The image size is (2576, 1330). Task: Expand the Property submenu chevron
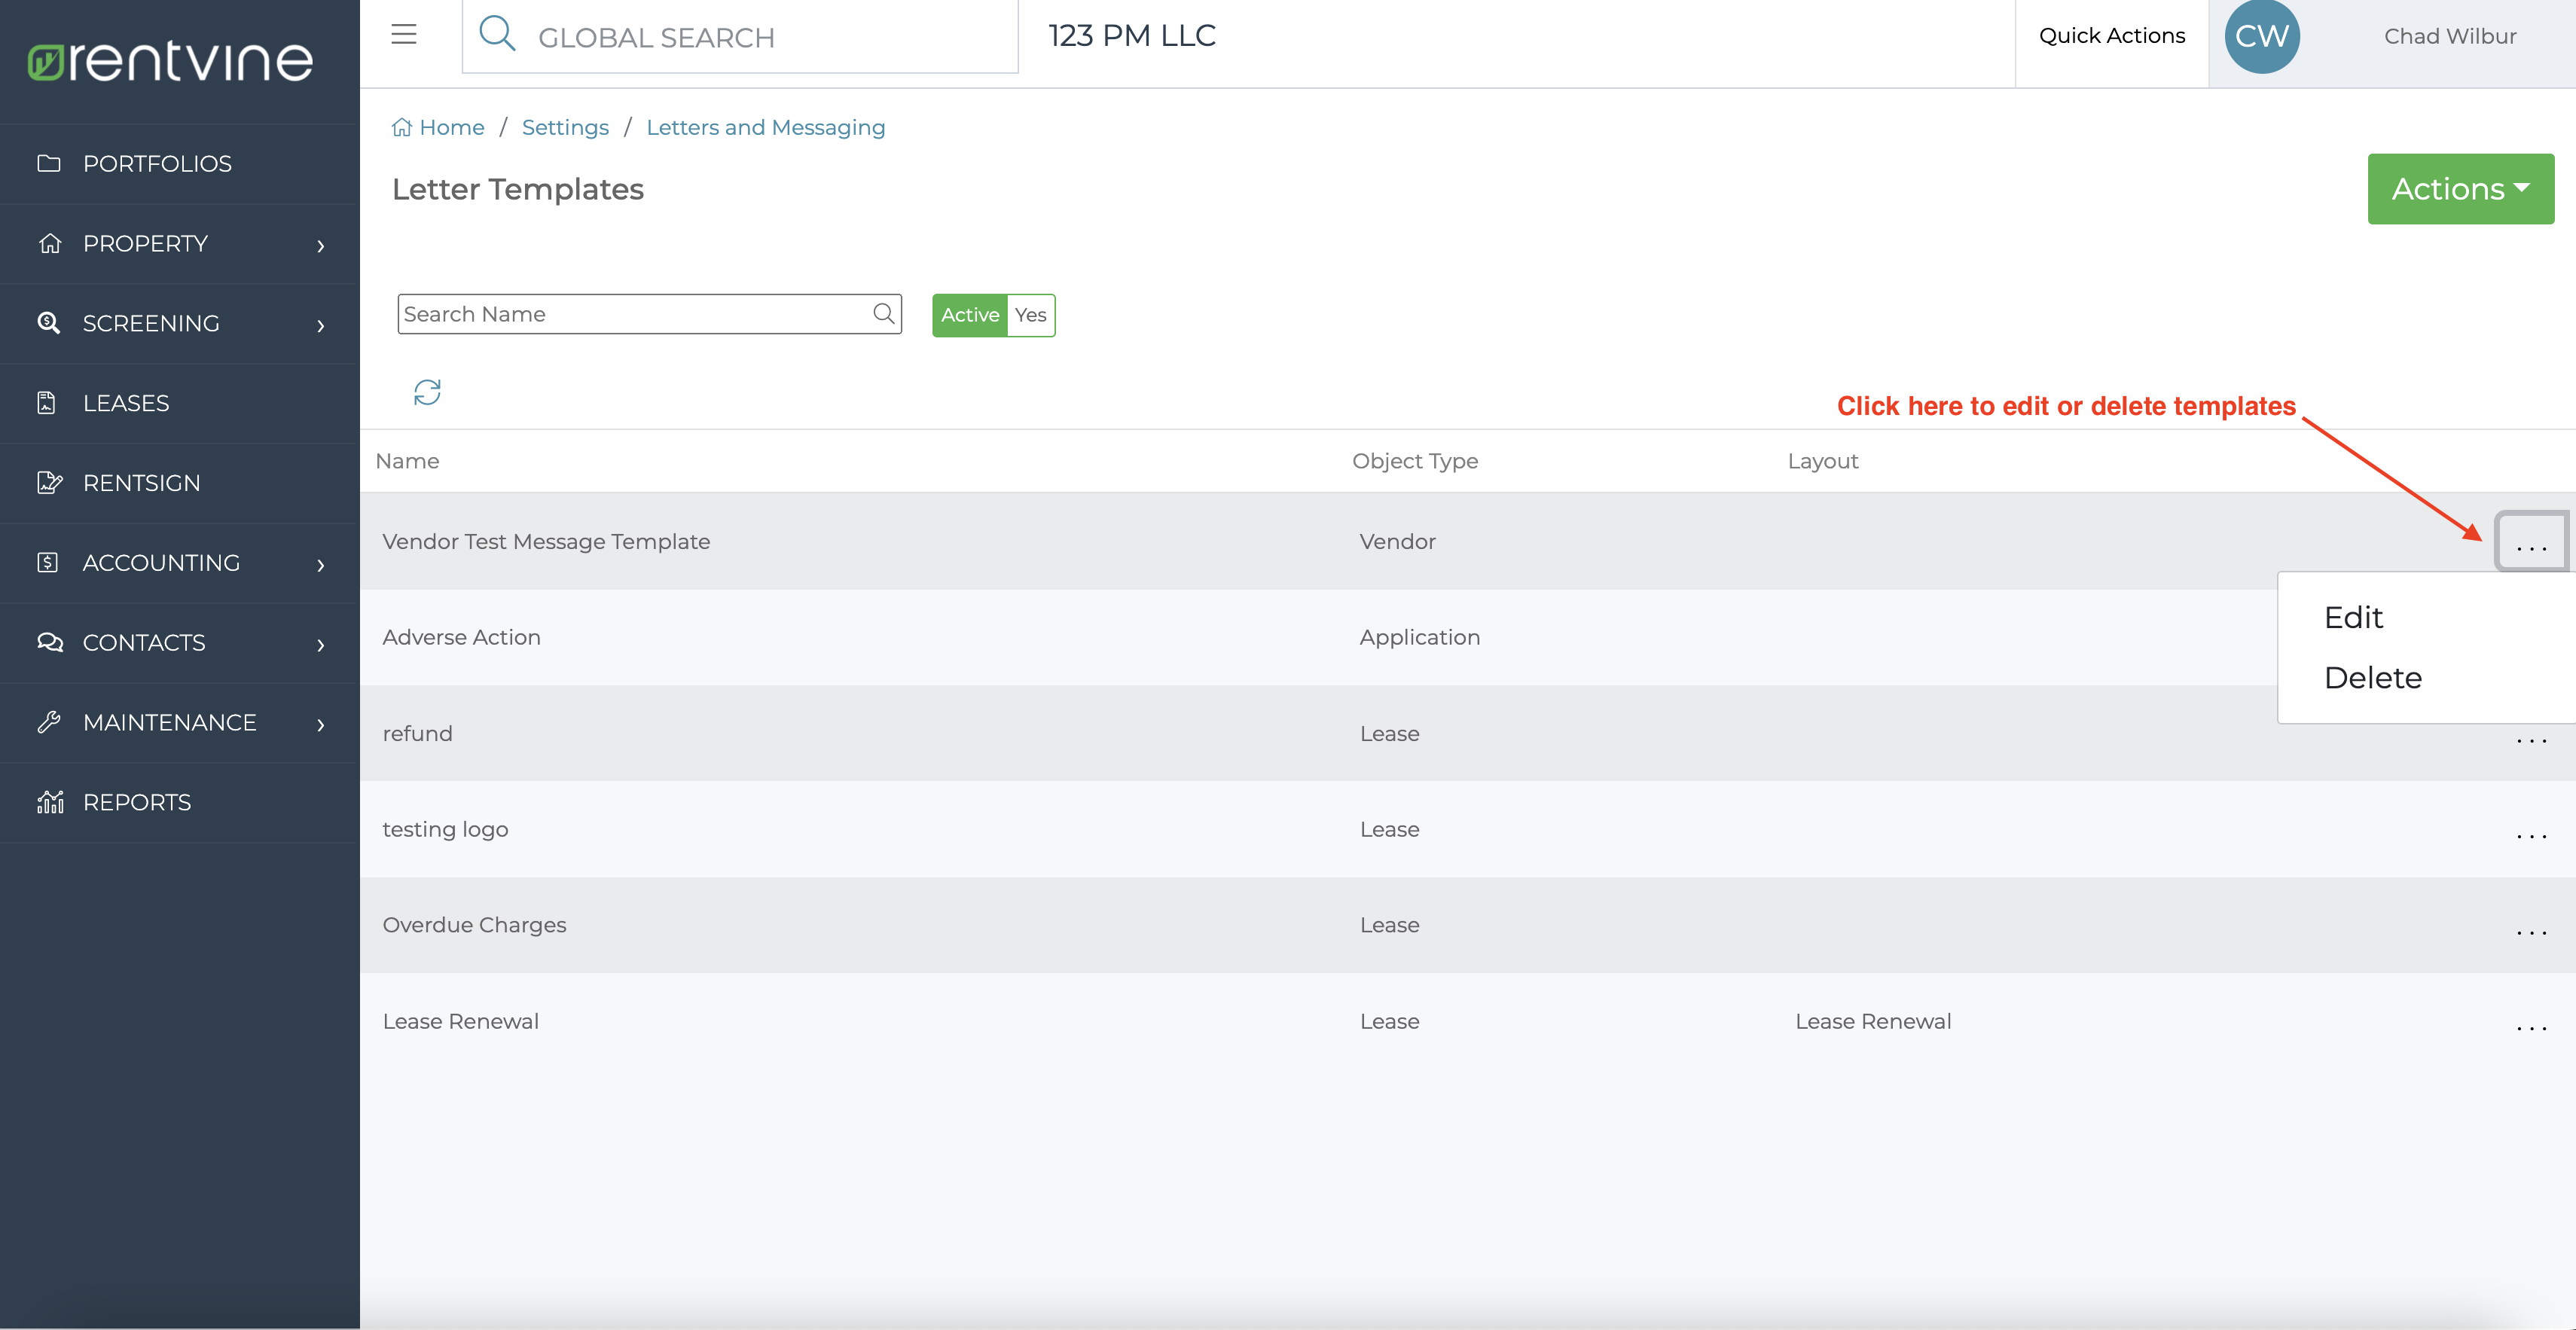tap(321, 245)
